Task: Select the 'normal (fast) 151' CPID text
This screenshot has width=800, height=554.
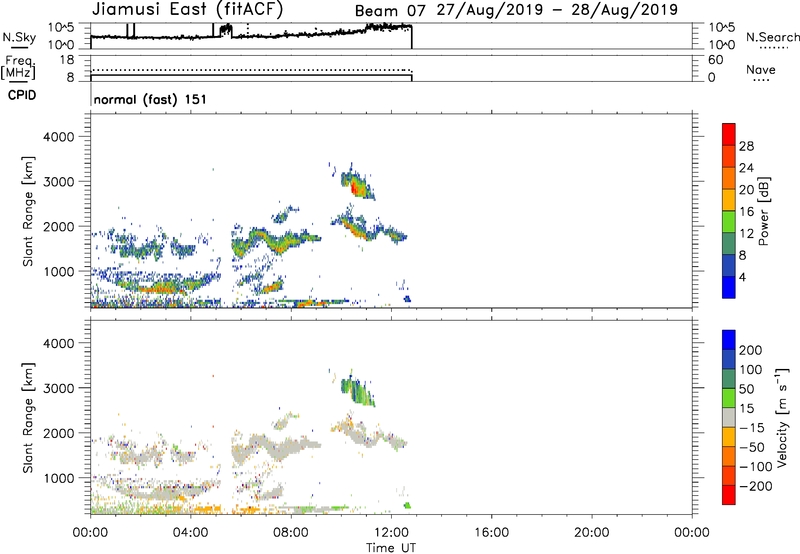Action: [150, 99]
